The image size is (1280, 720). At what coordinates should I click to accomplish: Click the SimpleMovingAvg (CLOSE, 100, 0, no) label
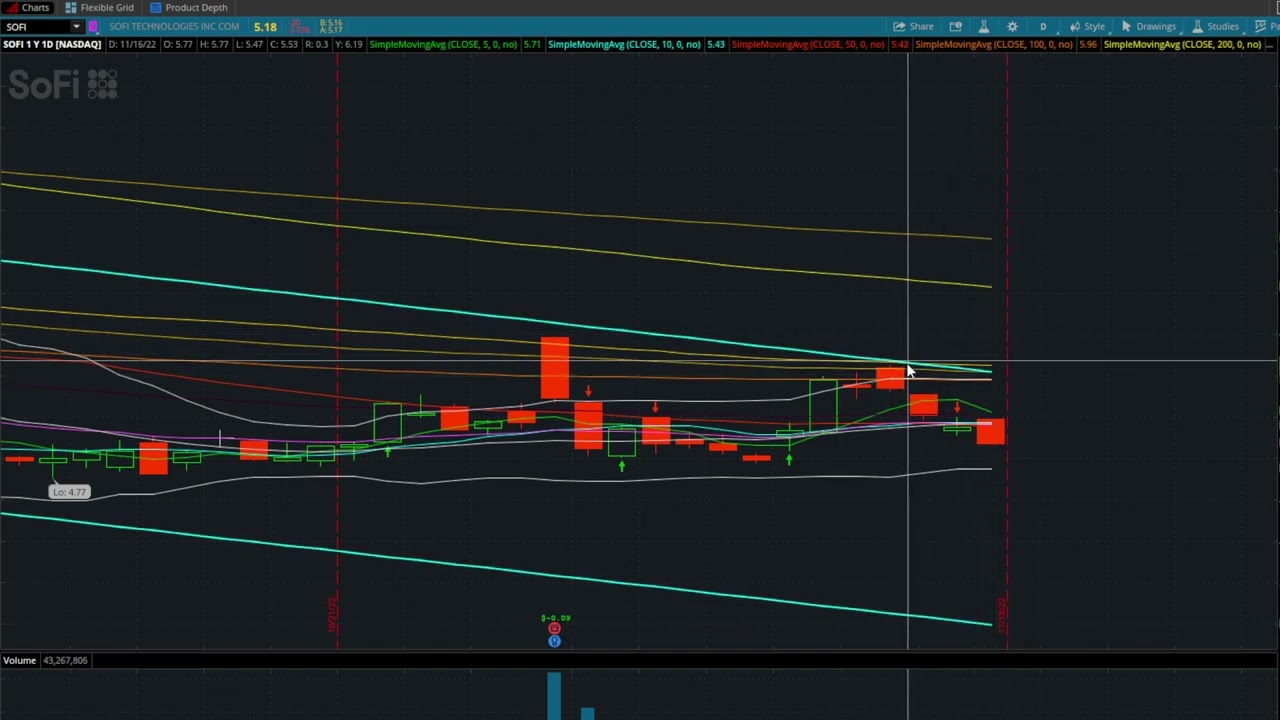coord(994,45)
